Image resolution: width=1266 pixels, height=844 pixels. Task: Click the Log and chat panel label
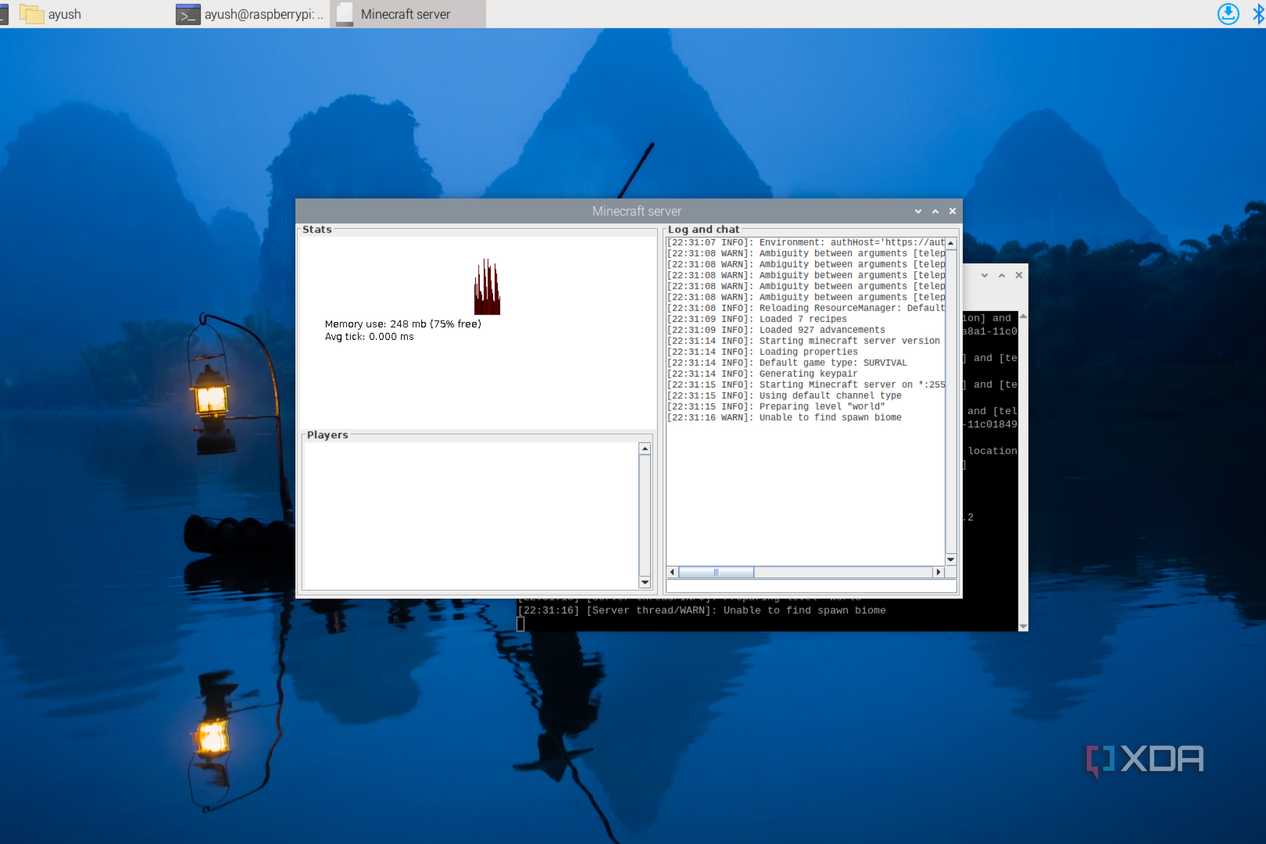click(x=704, y=230)
